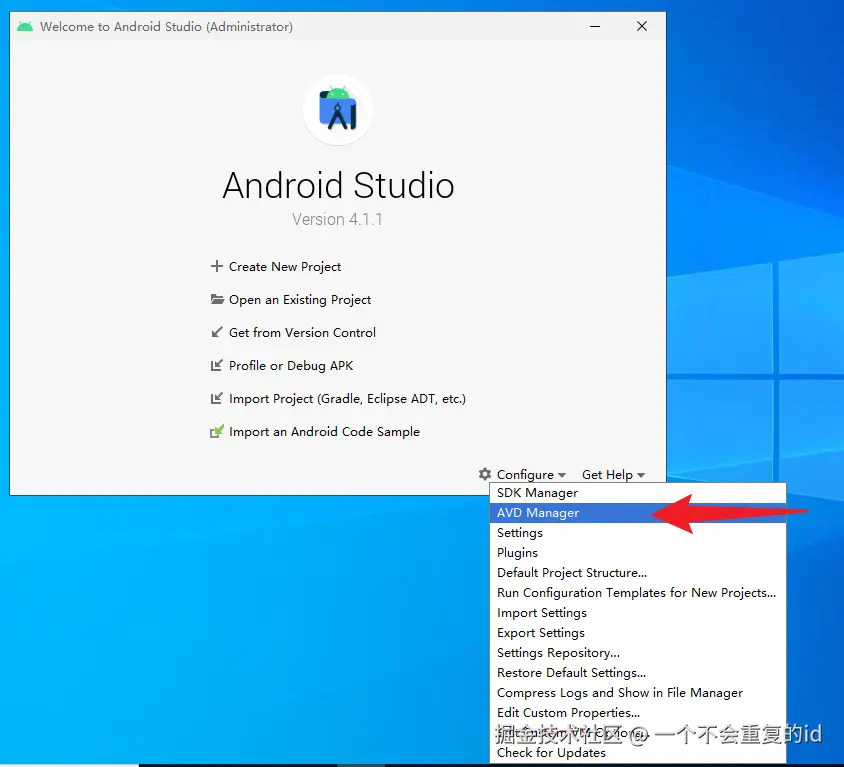Choose Get from Version Control
The image size is (844, 767).
point(302,333)
